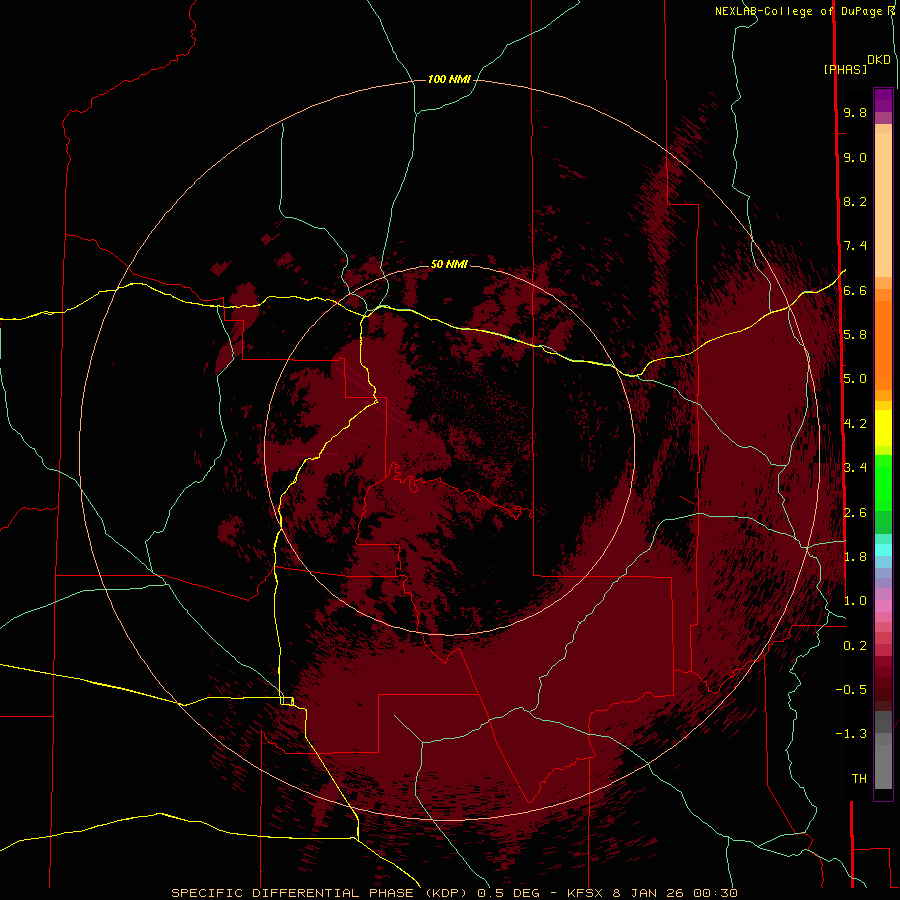Pick the cyan band of the color bar
The height and width of the screenshot is (900, 900).
click(883, 550)
